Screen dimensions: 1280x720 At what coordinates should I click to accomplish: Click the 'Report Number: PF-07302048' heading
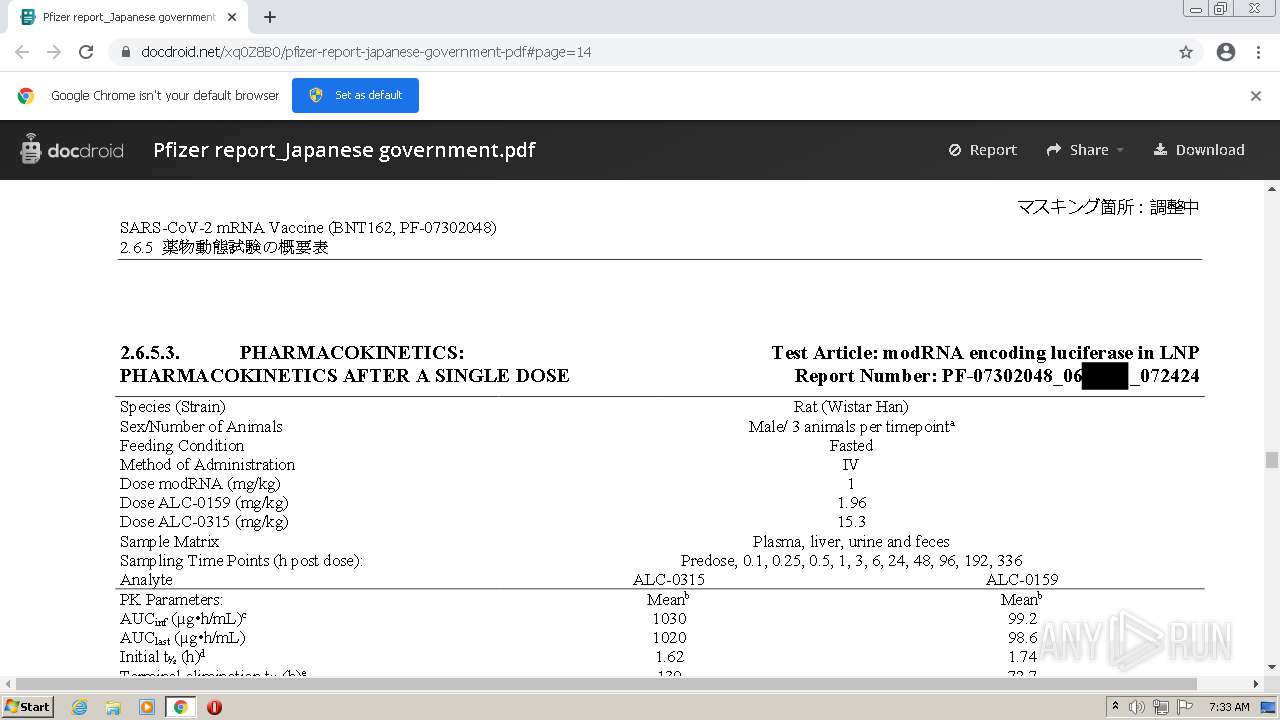click(997, 376)
